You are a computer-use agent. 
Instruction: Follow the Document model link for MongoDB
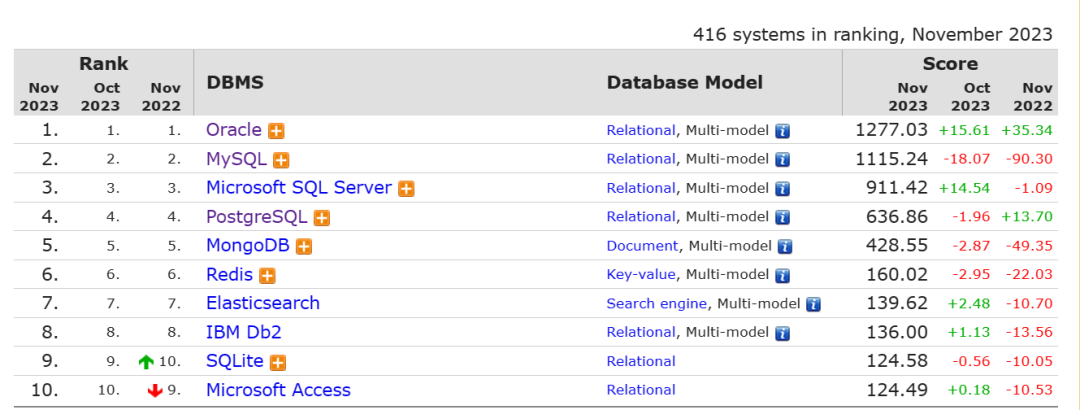(643, 246)
